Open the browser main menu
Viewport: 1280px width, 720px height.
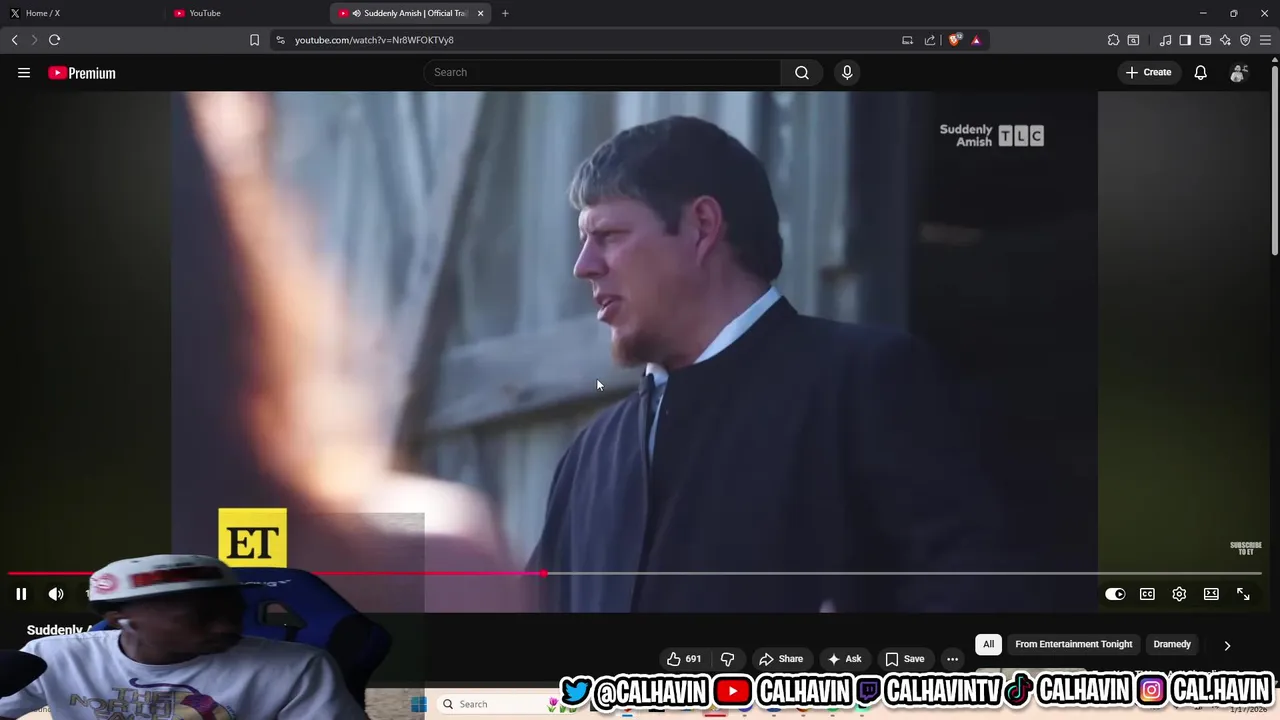(1265, 40)
